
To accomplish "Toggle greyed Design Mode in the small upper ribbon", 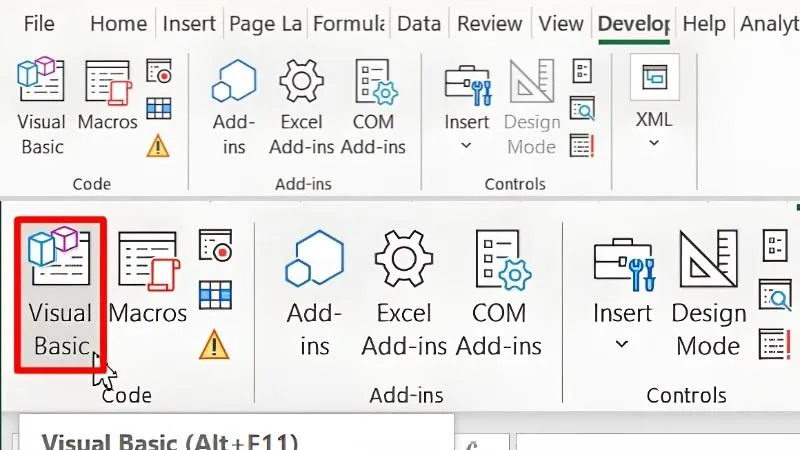I will 532,107.
